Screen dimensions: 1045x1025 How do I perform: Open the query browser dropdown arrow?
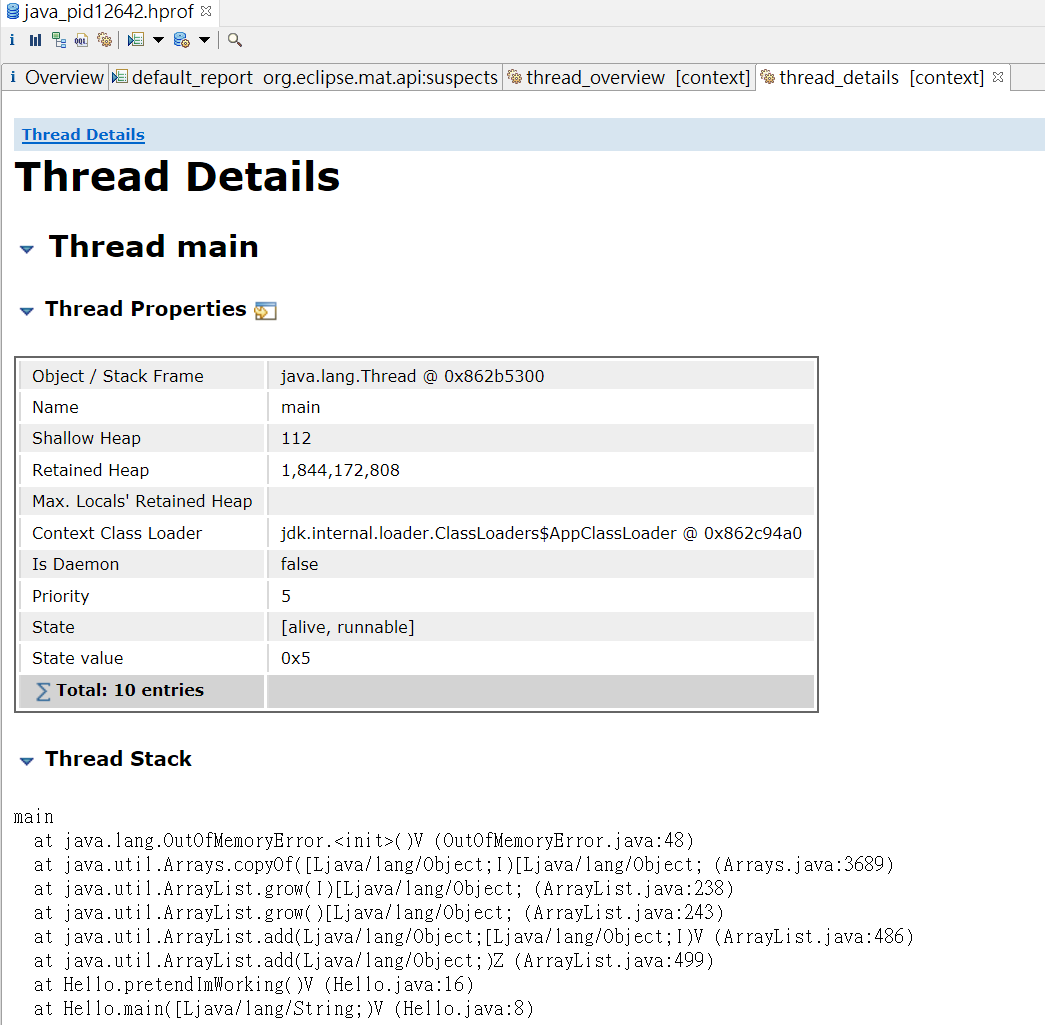pyautogui.click(x=159, y=40)
